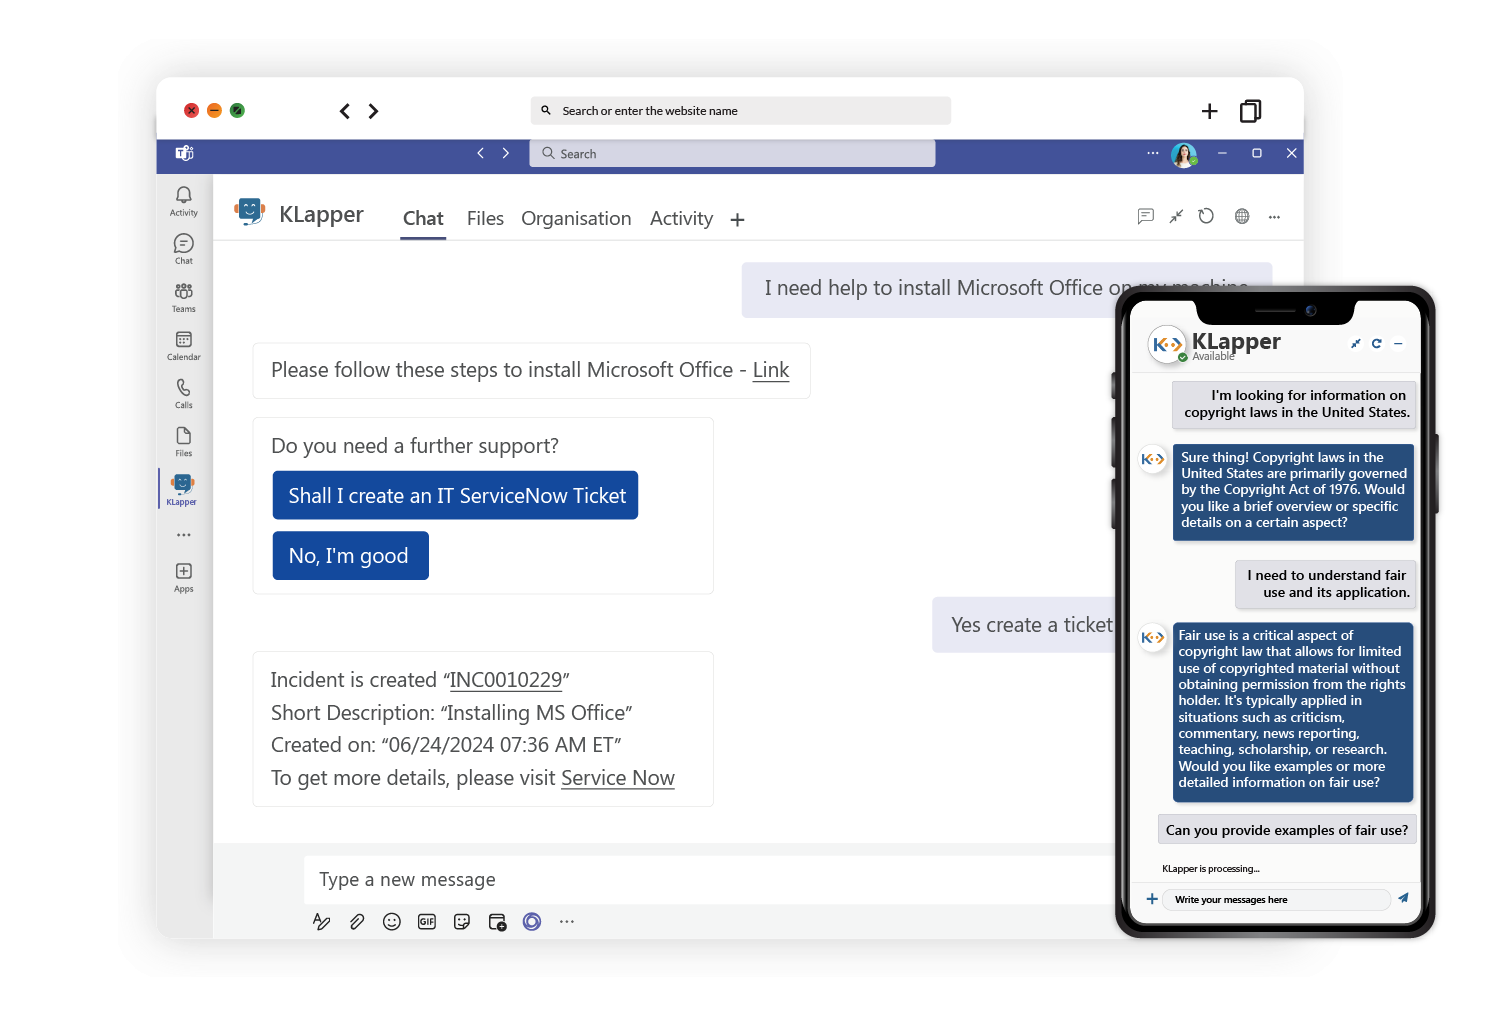Go forward in the browser

pyautogui.click(x=374, y=111)
